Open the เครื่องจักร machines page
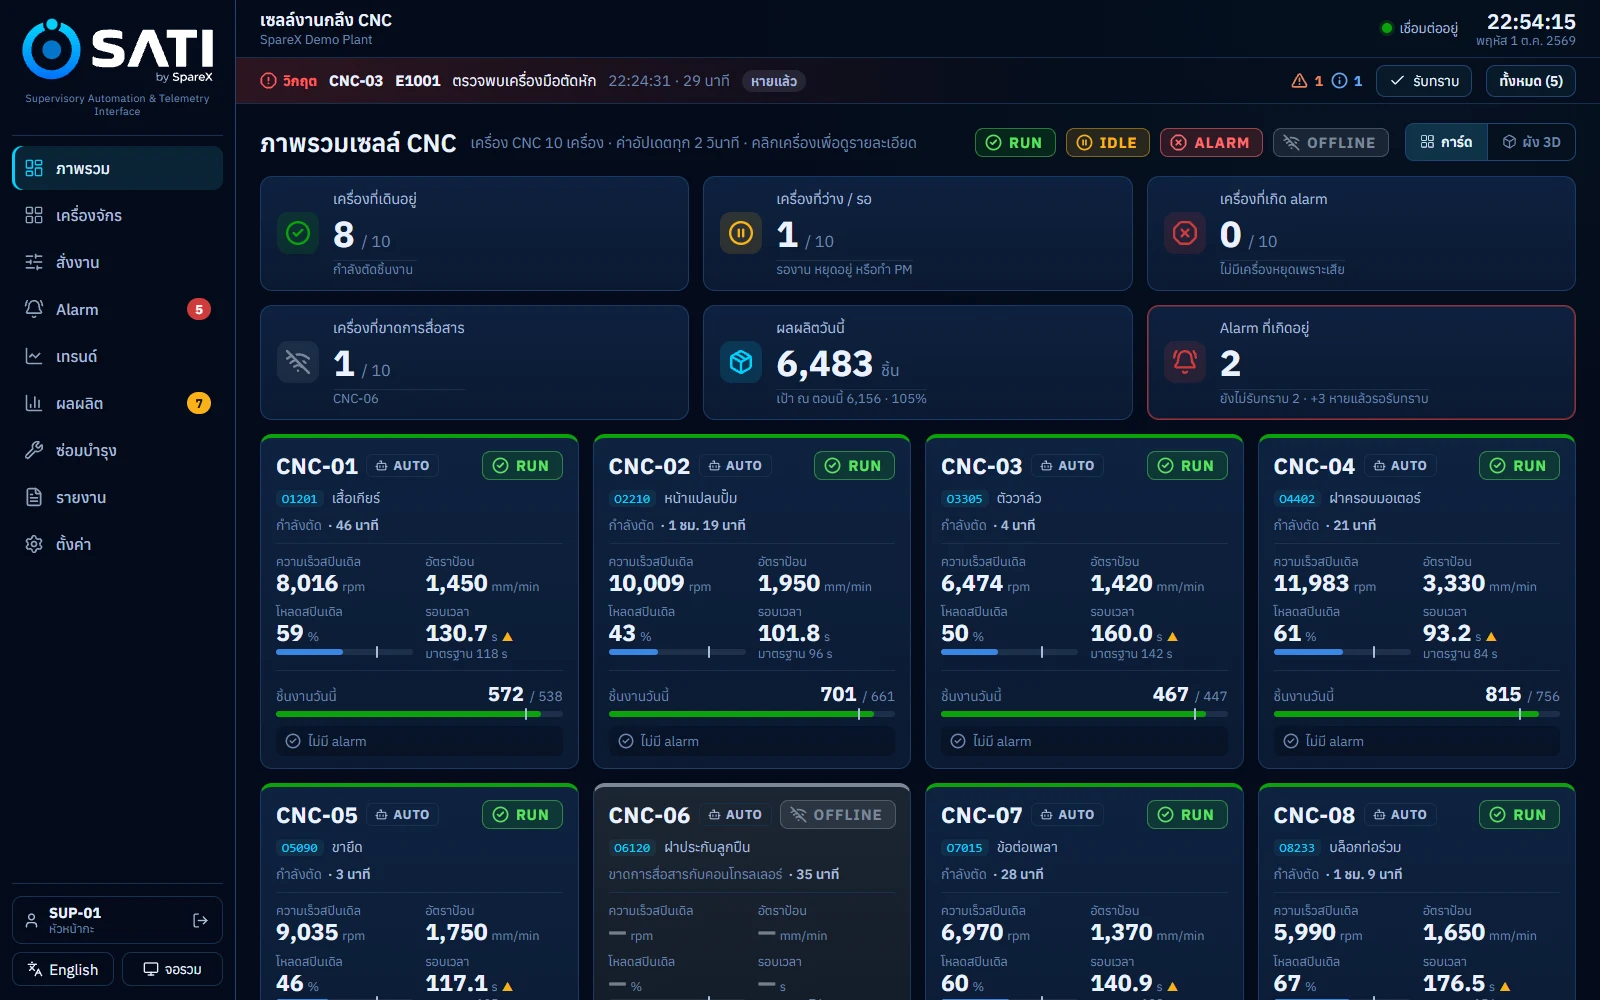 coord(117,215)
